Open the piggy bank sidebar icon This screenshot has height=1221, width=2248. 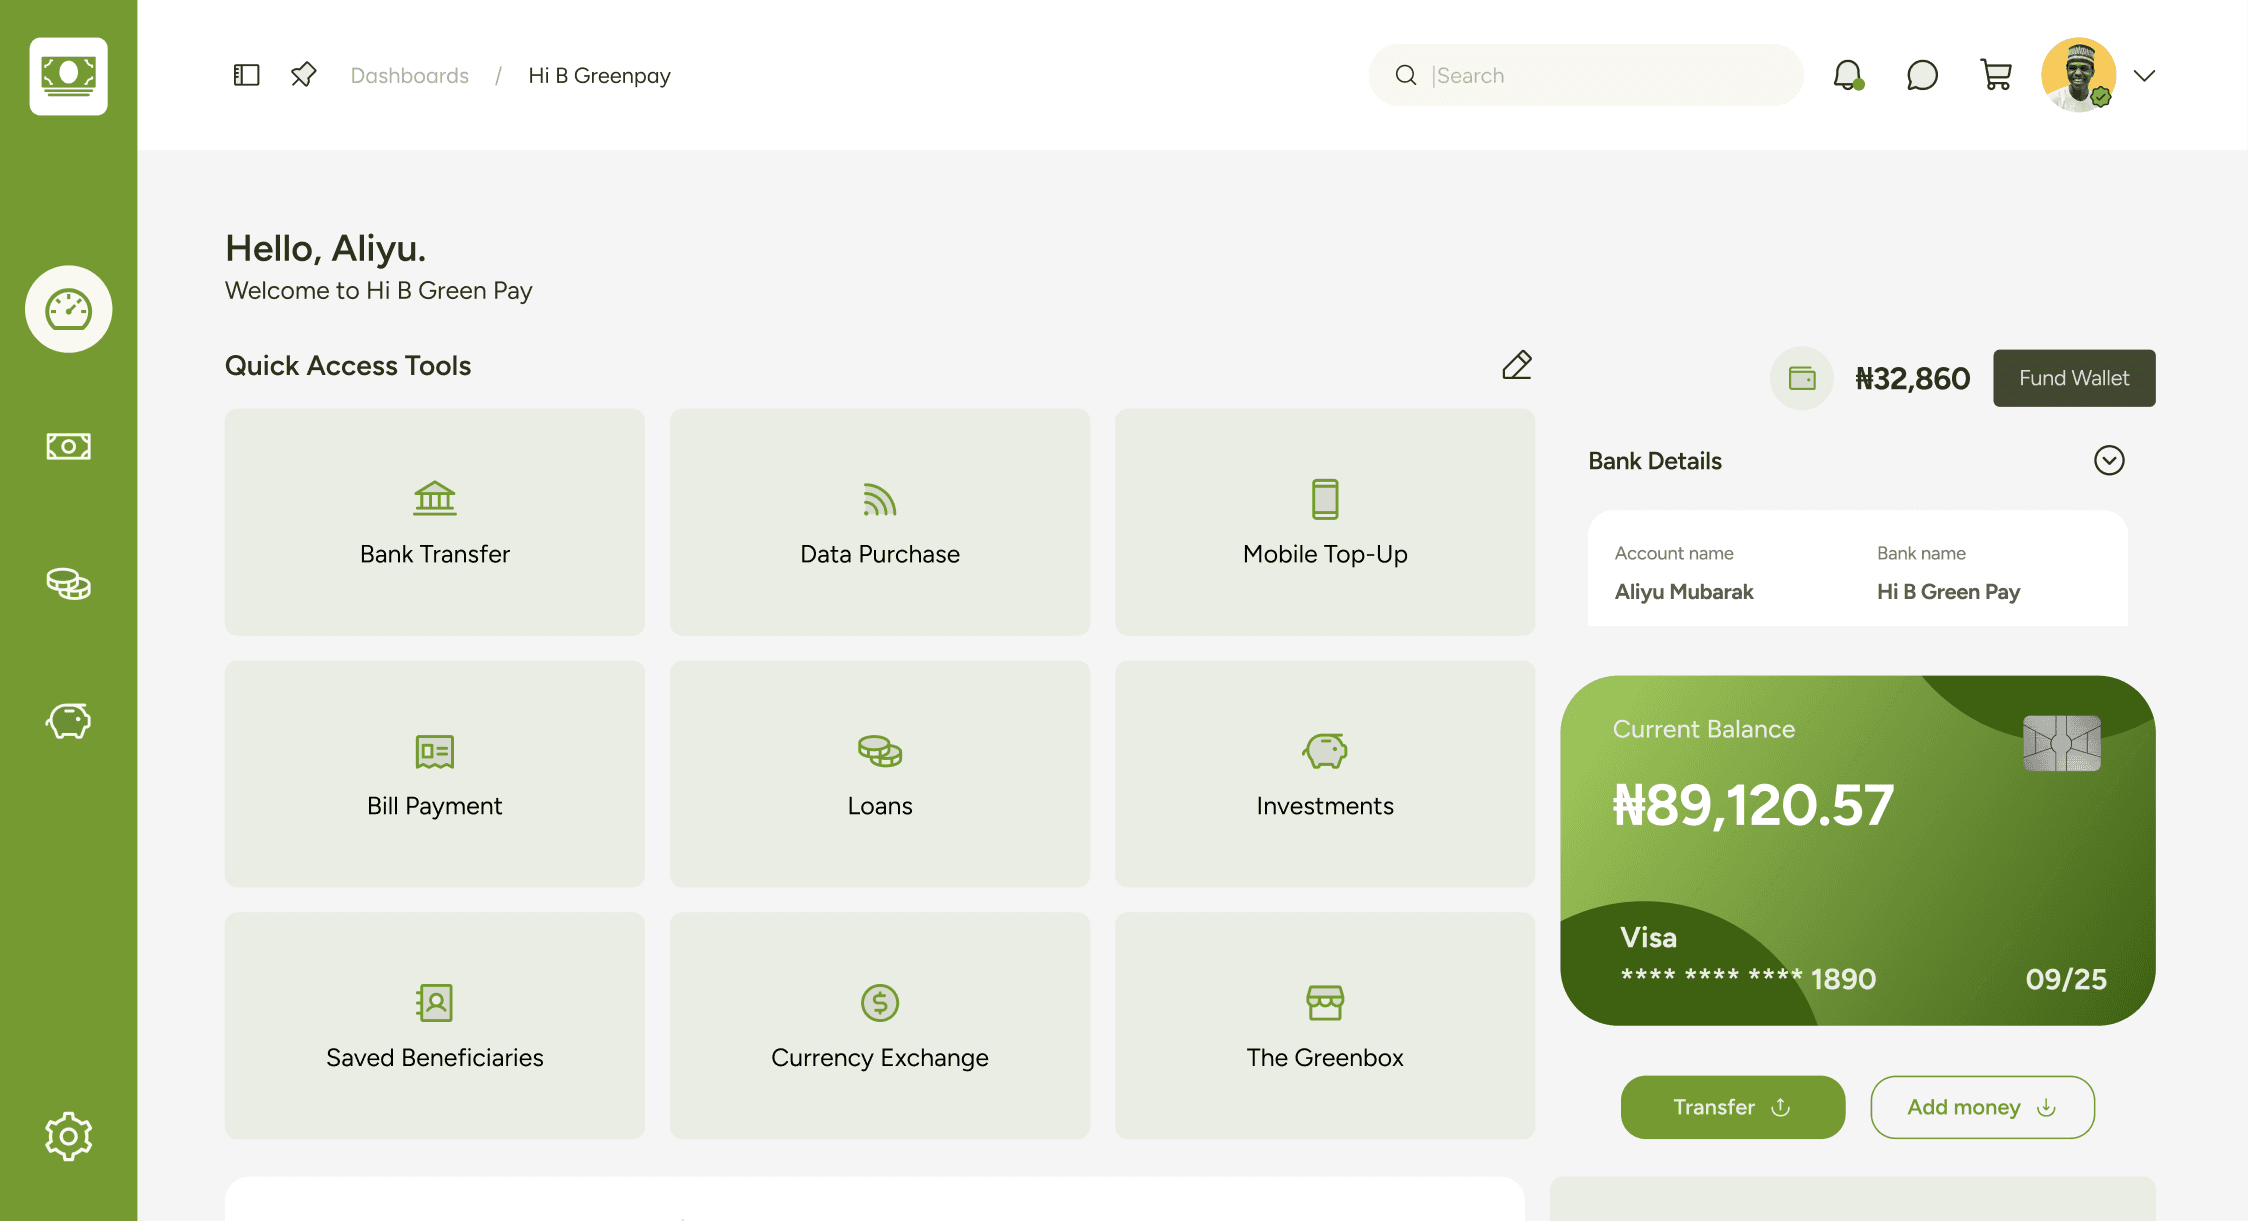pos(68,721)
